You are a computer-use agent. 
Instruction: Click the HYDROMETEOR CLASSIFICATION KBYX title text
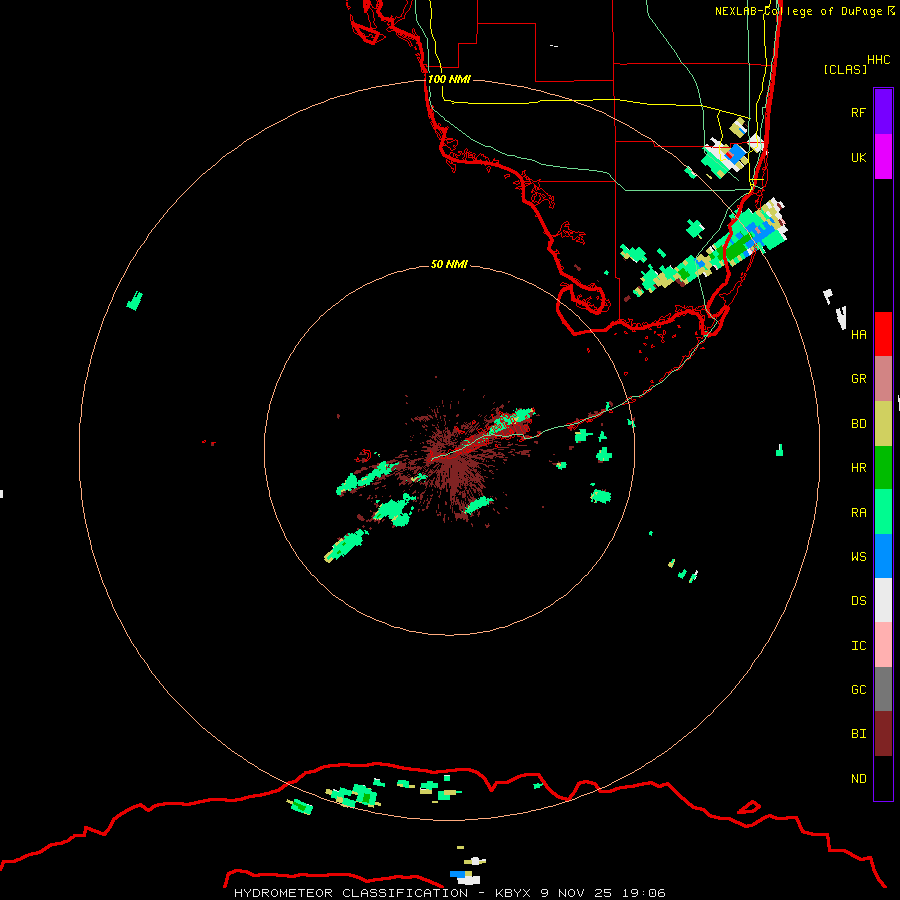tap(449, 893)
